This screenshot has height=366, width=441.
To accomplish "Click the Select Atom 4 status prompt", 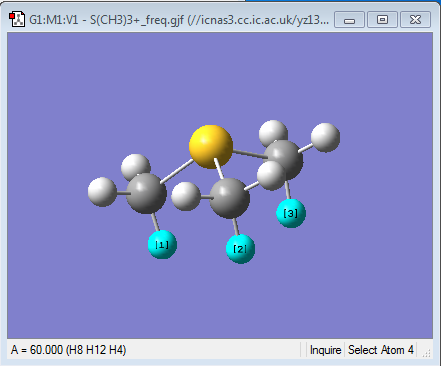I will click(381, 350).
